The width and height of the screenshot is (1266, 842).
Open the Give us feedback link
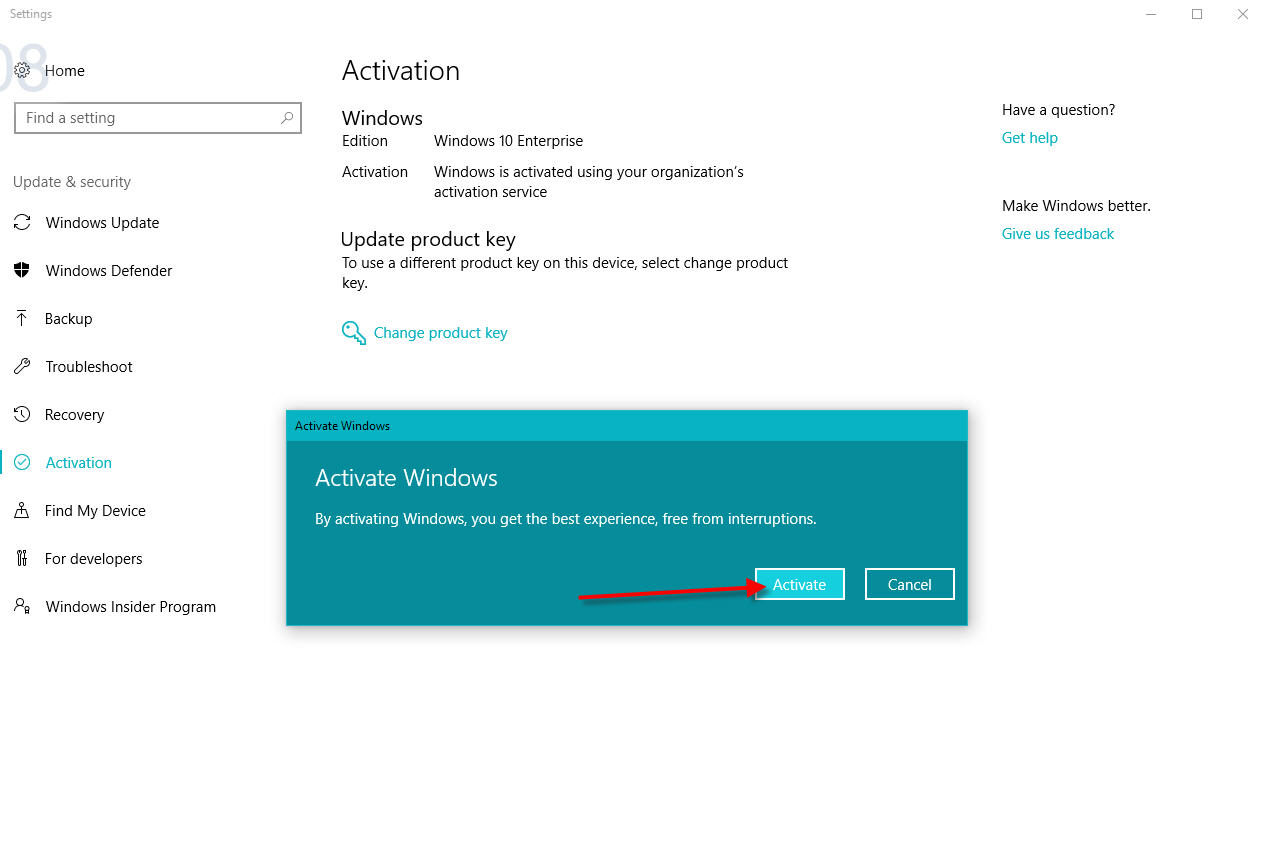1057,234
